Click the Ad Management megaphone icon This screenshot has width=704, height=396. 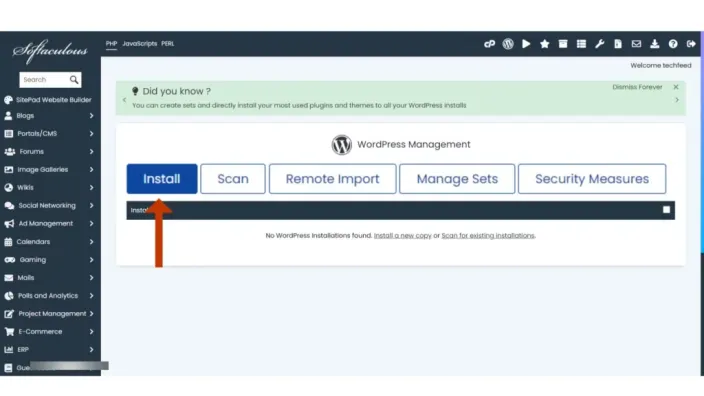pyautogui.click(x=9, y=224)
